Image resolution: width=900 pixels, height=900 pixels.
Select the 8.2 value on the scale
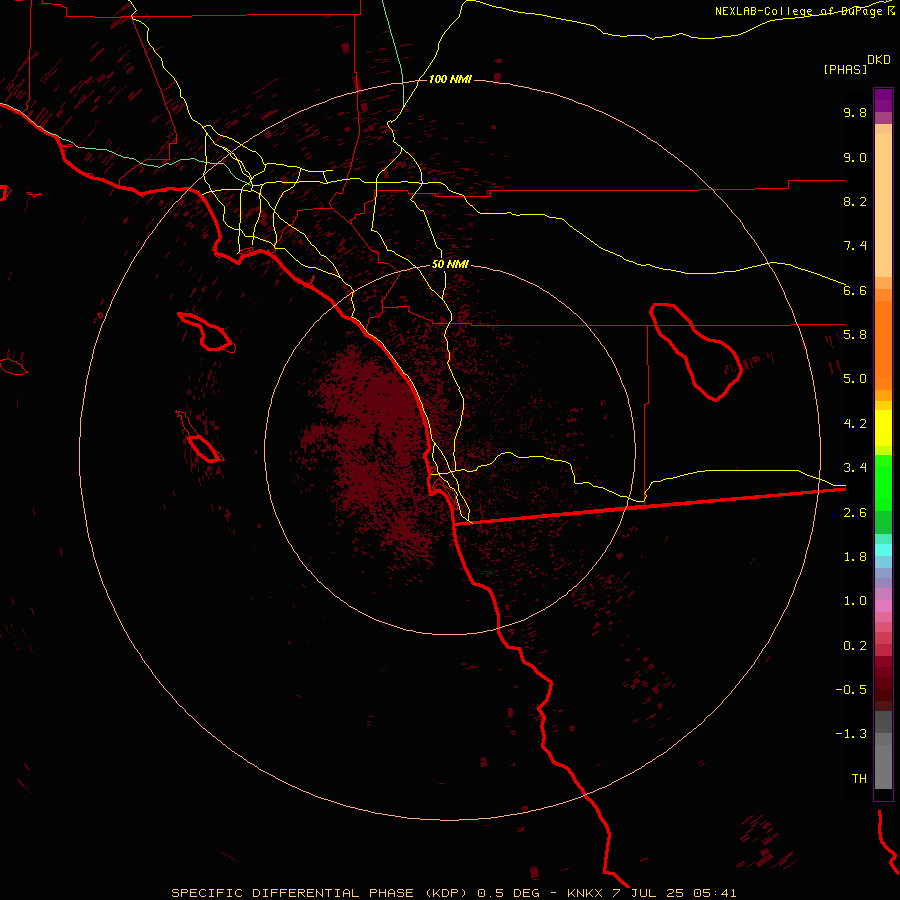[855, 201]
